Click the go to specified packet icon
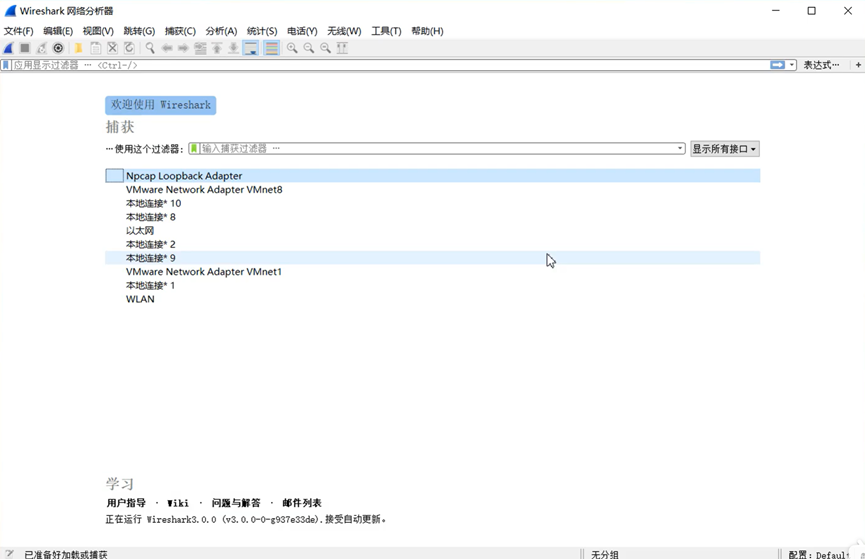Viewport: 865px width, 559px height. [200, 48]
